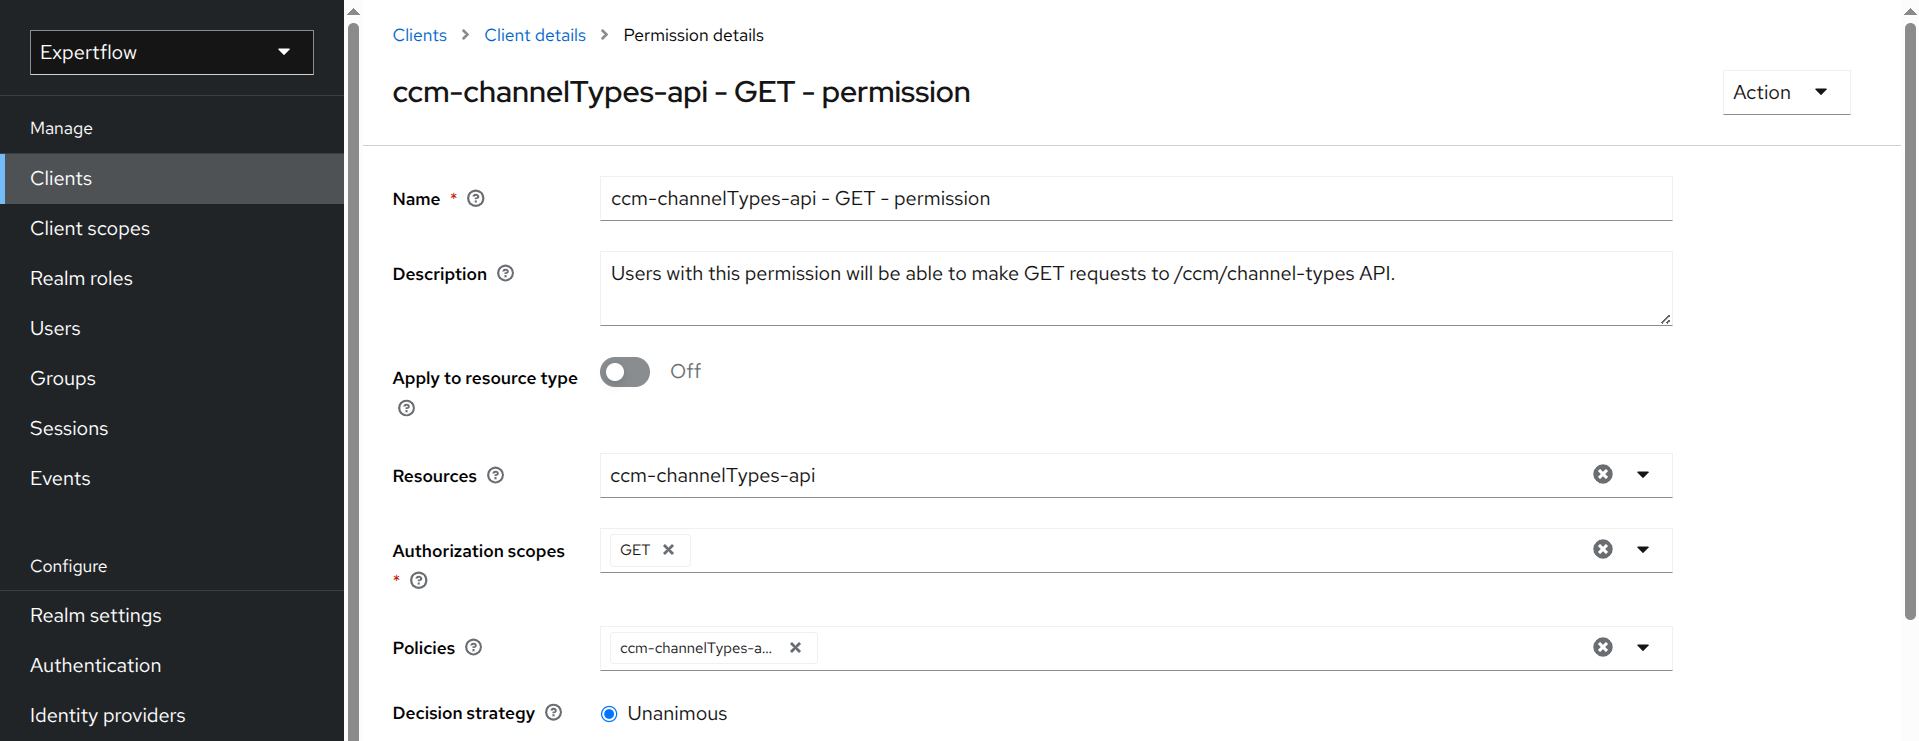Click the help icon beside Name
This screenshot has width=1919, height=741.
476,199
